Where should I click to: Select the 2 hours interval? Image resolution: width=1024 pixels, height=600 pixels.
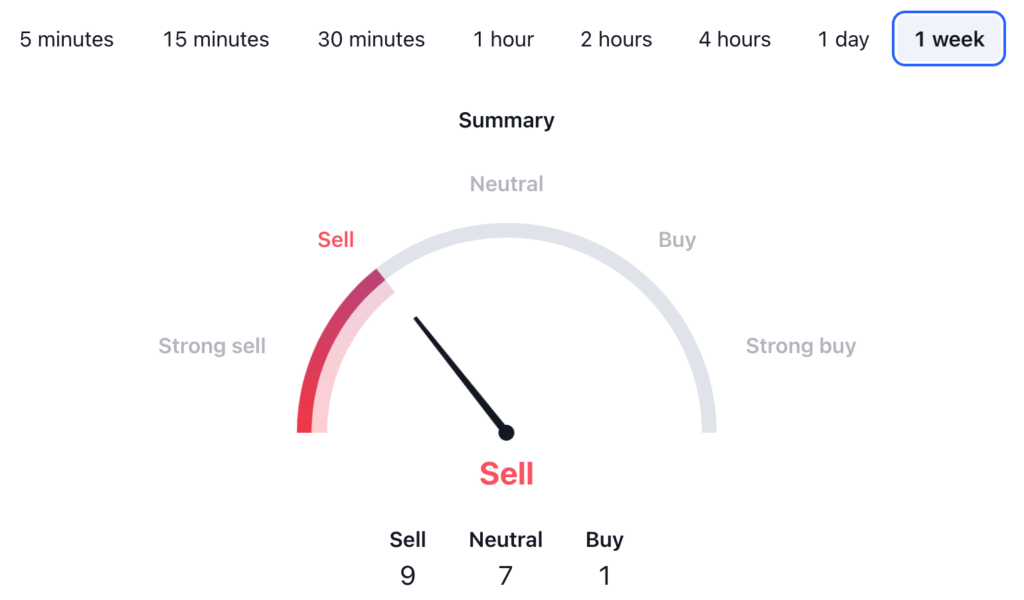pos(616,40)
